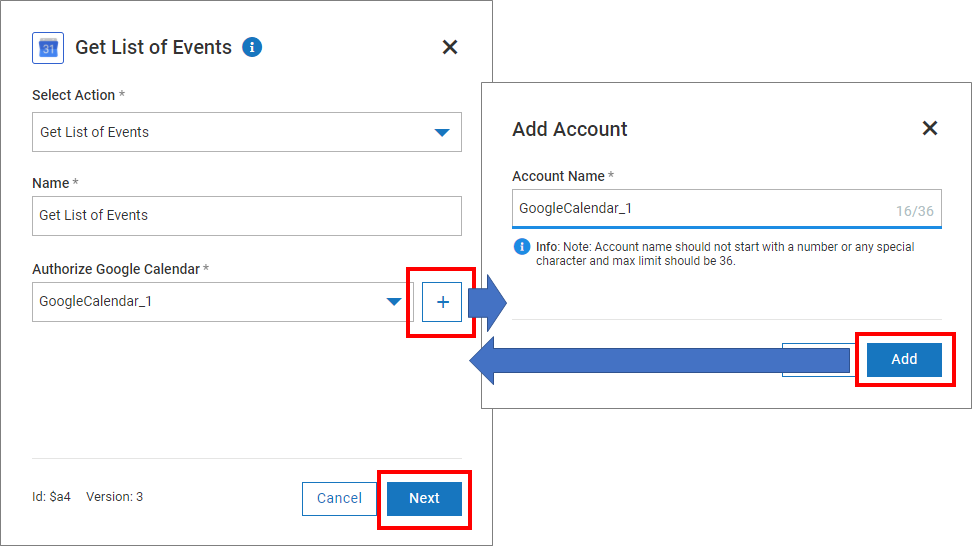Click the Add Account heading
972x546 pixels.
click(x=570, y=129)
